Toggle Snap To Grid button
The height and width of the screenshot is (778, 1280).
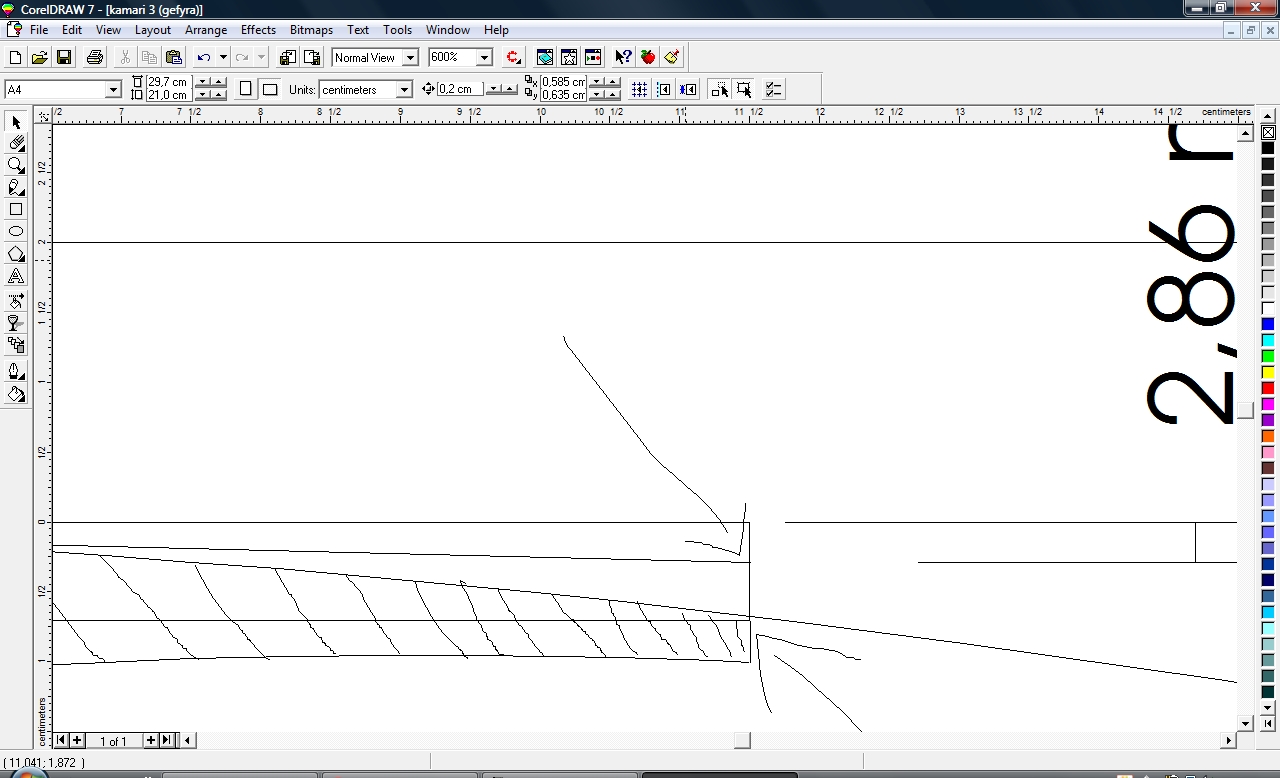click(x=639, y=90)
